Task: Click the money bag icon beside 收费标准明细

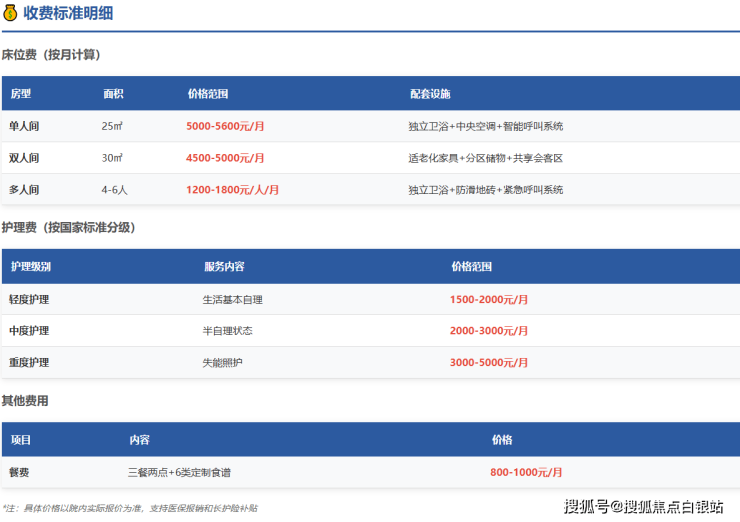Action: [10, 14]
